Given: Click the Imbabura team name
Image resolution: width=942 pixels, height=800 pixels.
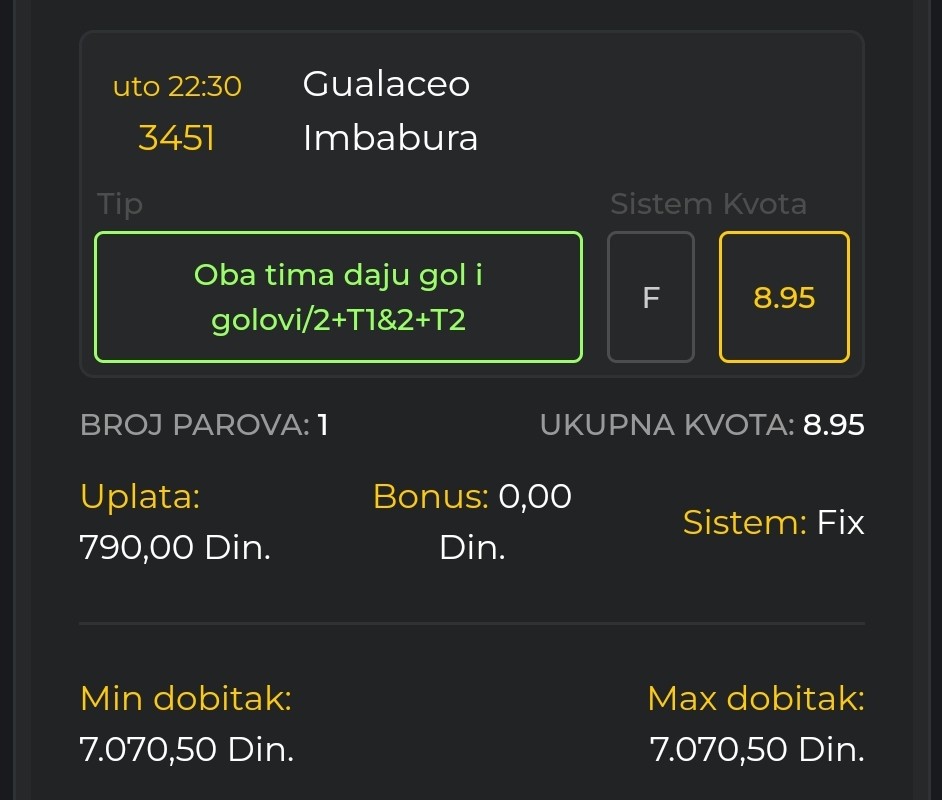Looking at the screenshot, I should pyautogui.click(x=390, y=138).
